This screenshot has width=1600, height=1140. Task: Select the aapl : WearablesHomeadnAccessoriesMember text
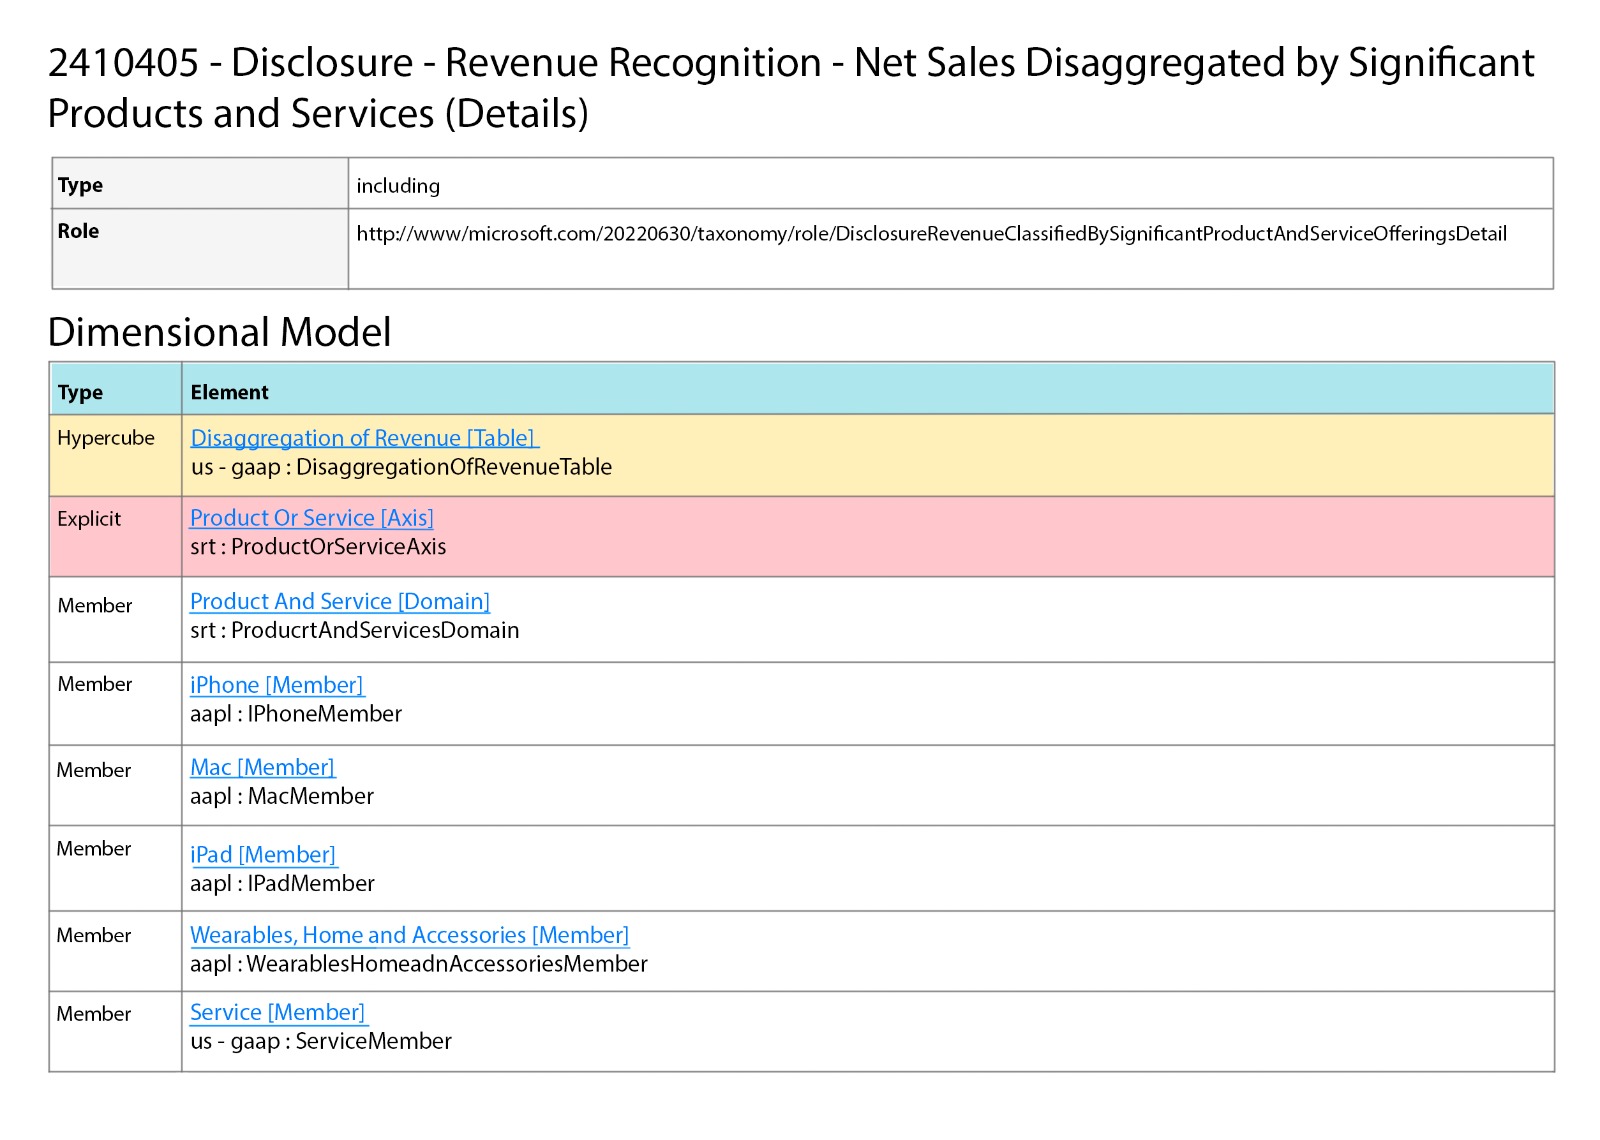coord(419,964)
